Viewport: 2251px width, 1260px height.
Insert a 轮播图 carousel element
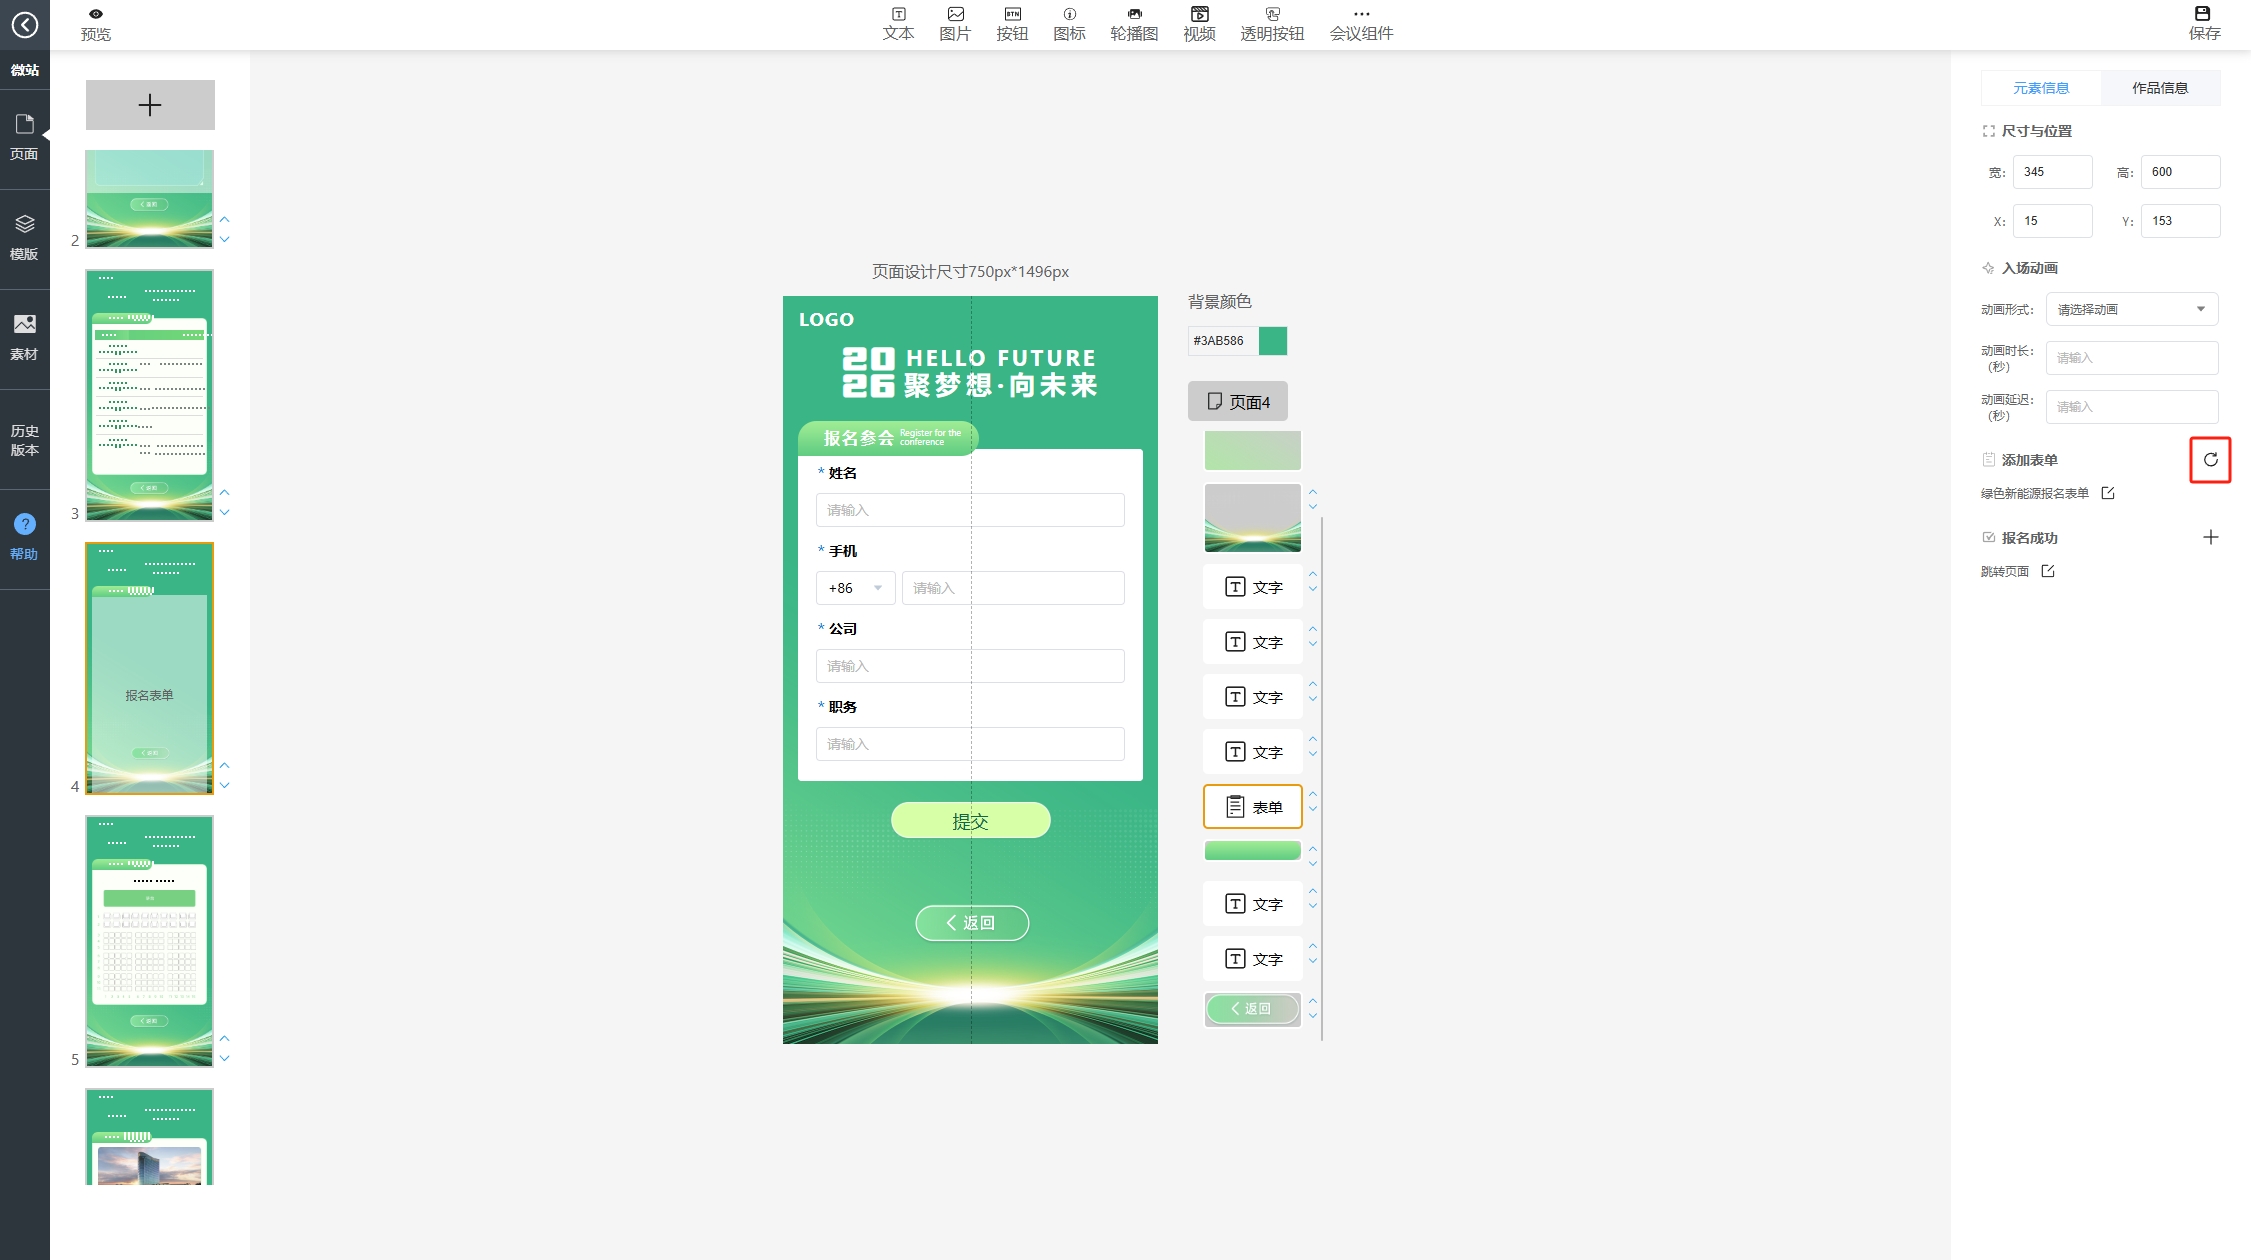(x=1134, y=24)
